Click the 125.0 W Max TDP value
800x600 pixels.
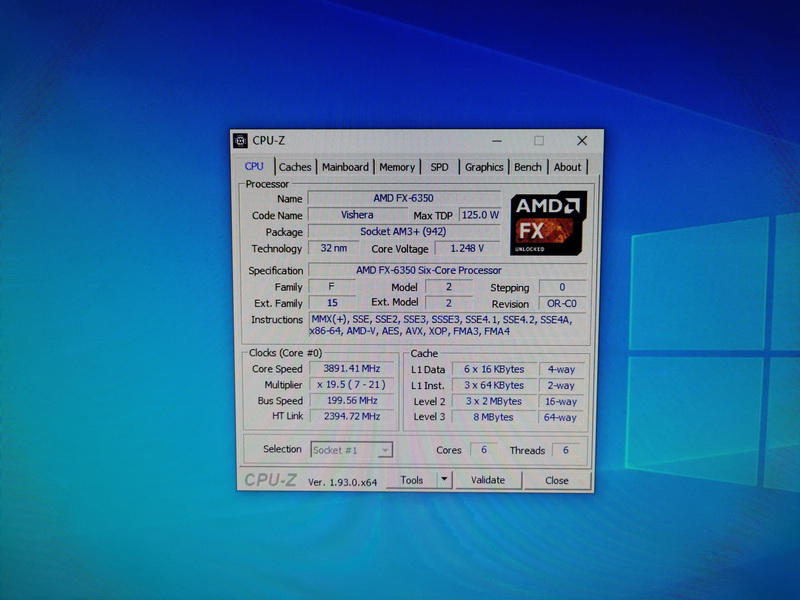point(480,215)
